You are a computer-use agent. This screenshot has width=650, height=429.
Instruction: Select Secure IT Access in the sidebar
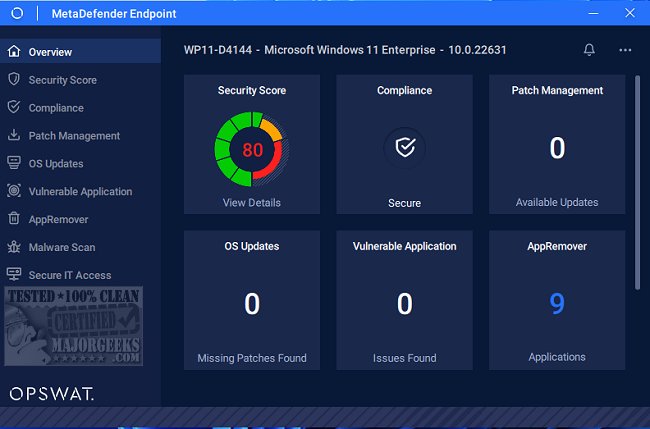80,275
